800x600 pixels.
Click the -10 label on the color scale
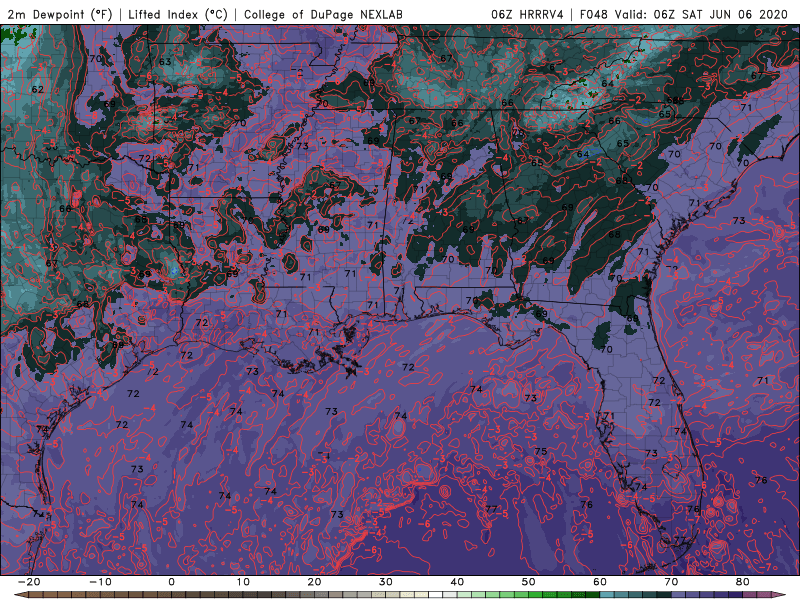pos(100,582)
